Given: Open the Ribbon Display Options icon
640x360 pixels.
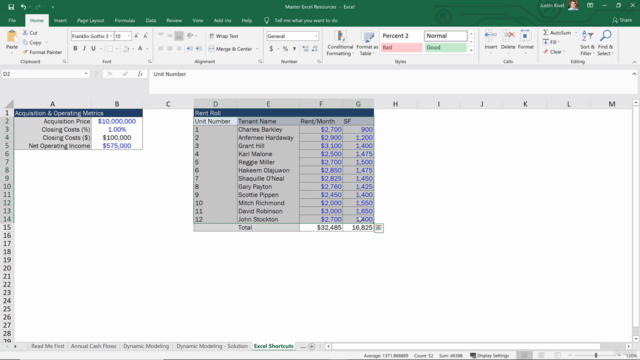Looking at the screenshot, I should pos(590,6).
